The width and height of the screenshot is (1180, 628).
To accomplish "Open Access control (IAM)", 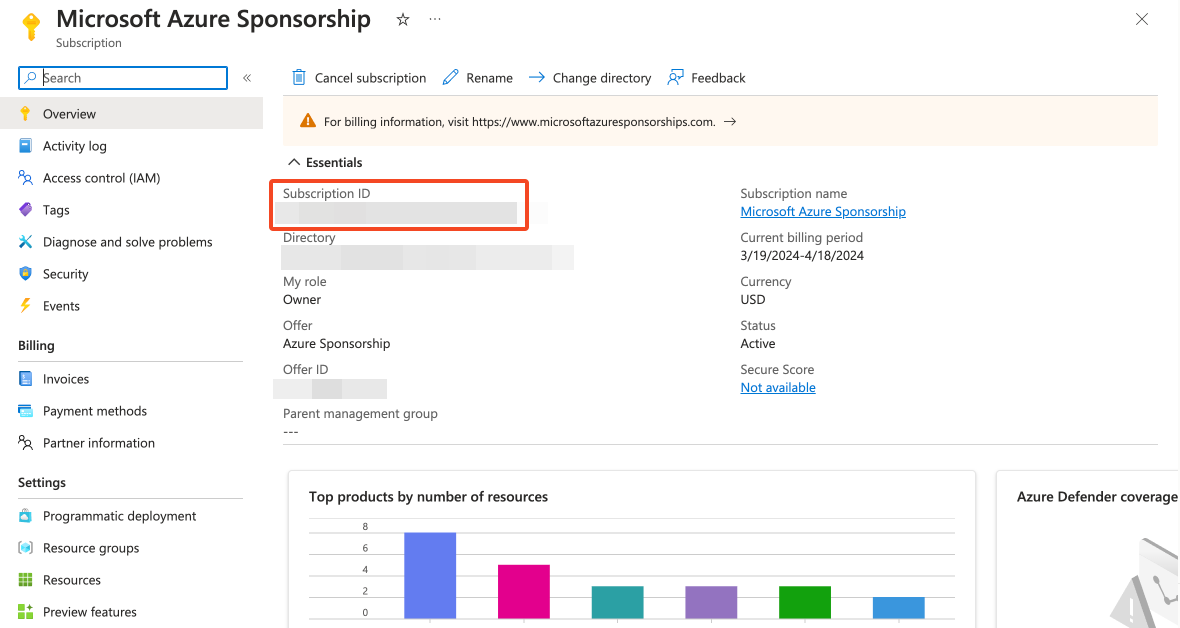I will coord(102,178).
